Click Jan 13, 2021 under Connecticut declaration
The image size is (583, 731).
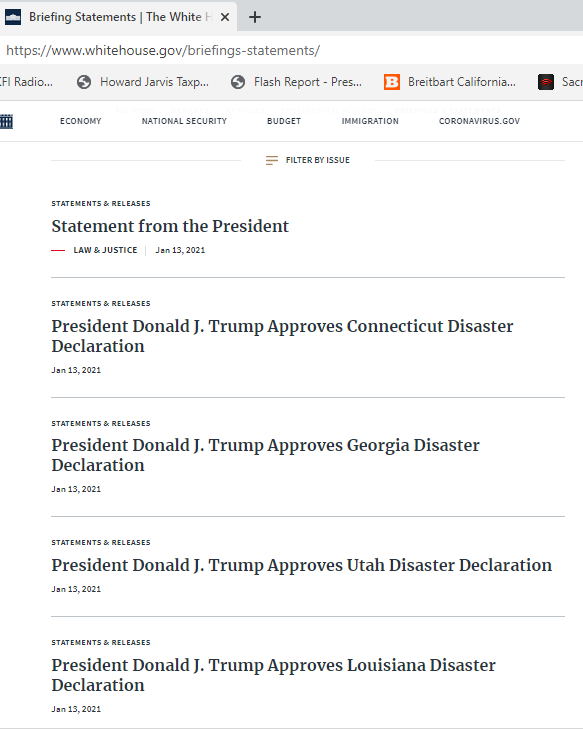[x=76, y=370]
